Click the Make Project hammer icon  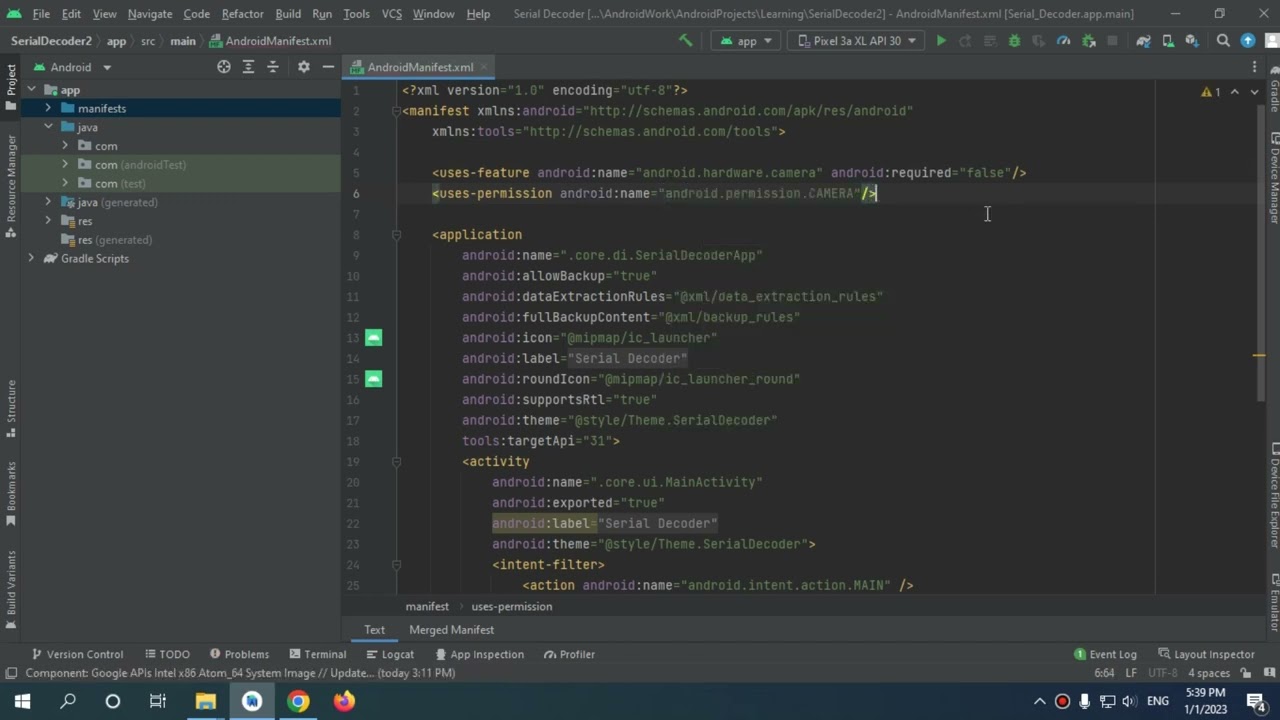[685, 41]
